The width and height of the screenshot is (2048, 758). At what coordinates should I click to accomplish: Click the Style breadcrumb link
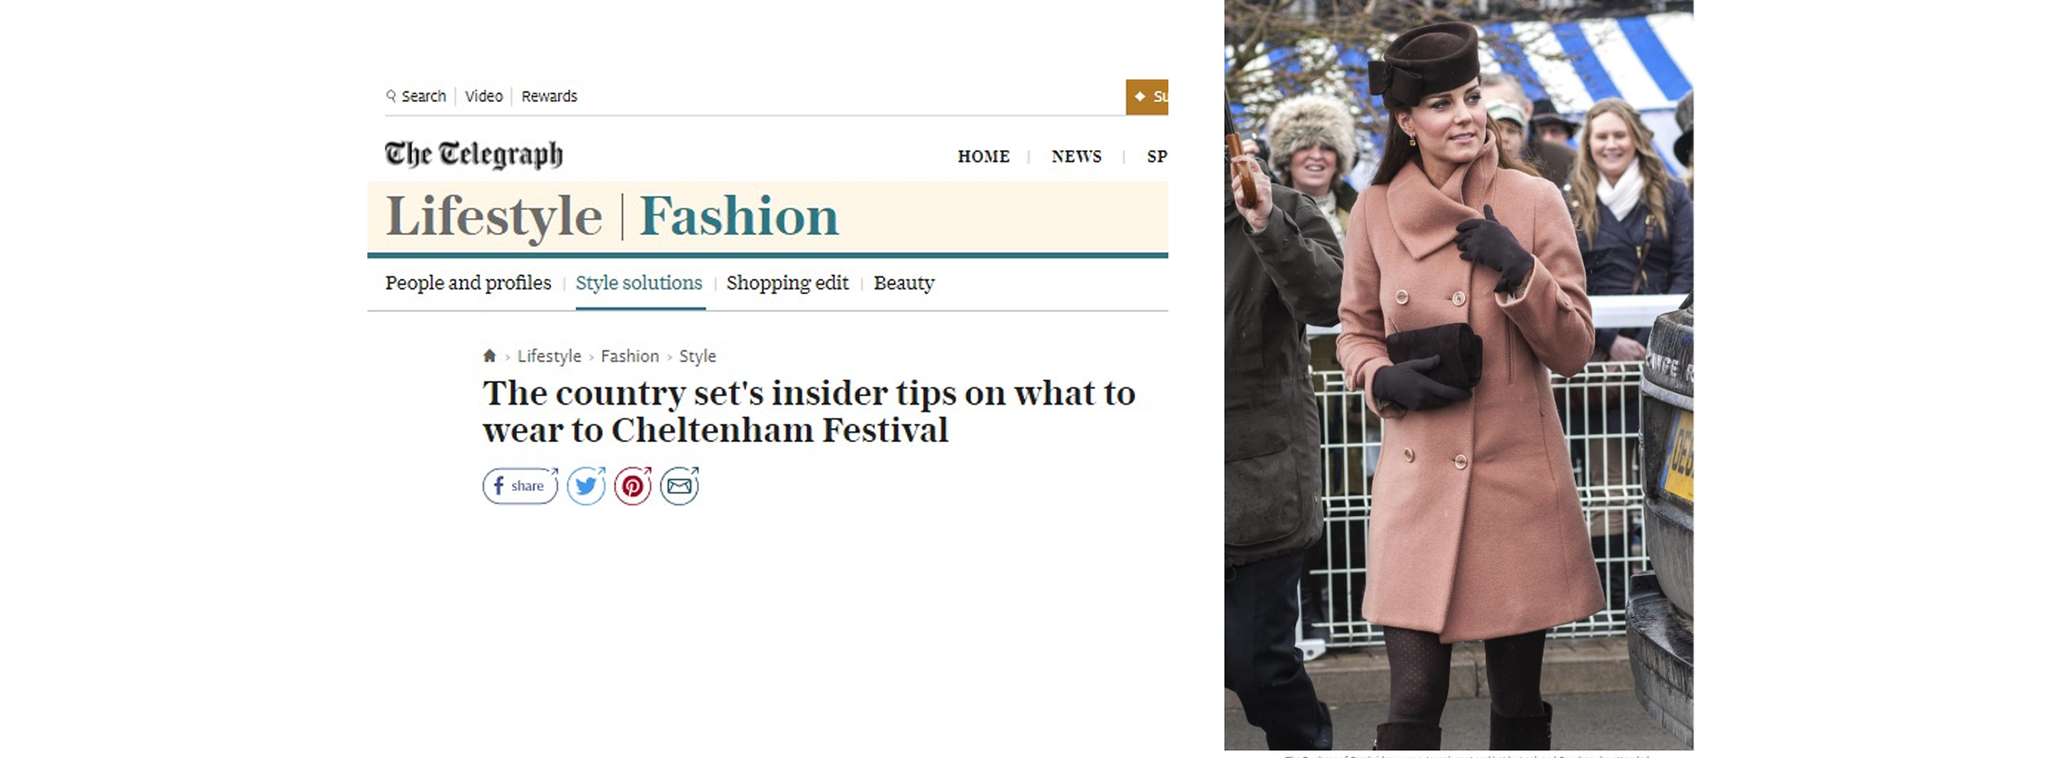click(x=698, y=356)
